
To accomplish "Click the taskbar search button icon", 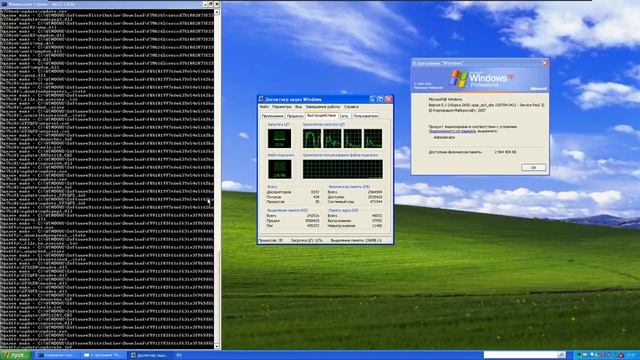I will tap(562, 355).
